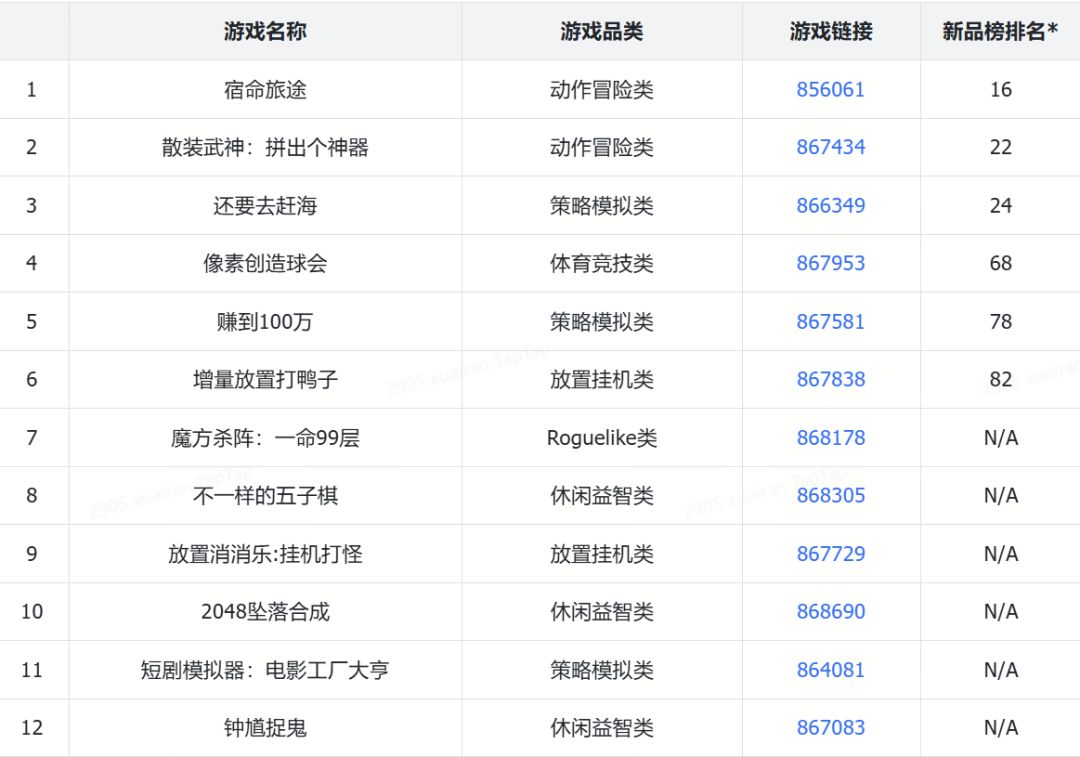
Task: Click category 休闲益智类 for 钟馗捉鬼
Action: click(x=601, y=728)
